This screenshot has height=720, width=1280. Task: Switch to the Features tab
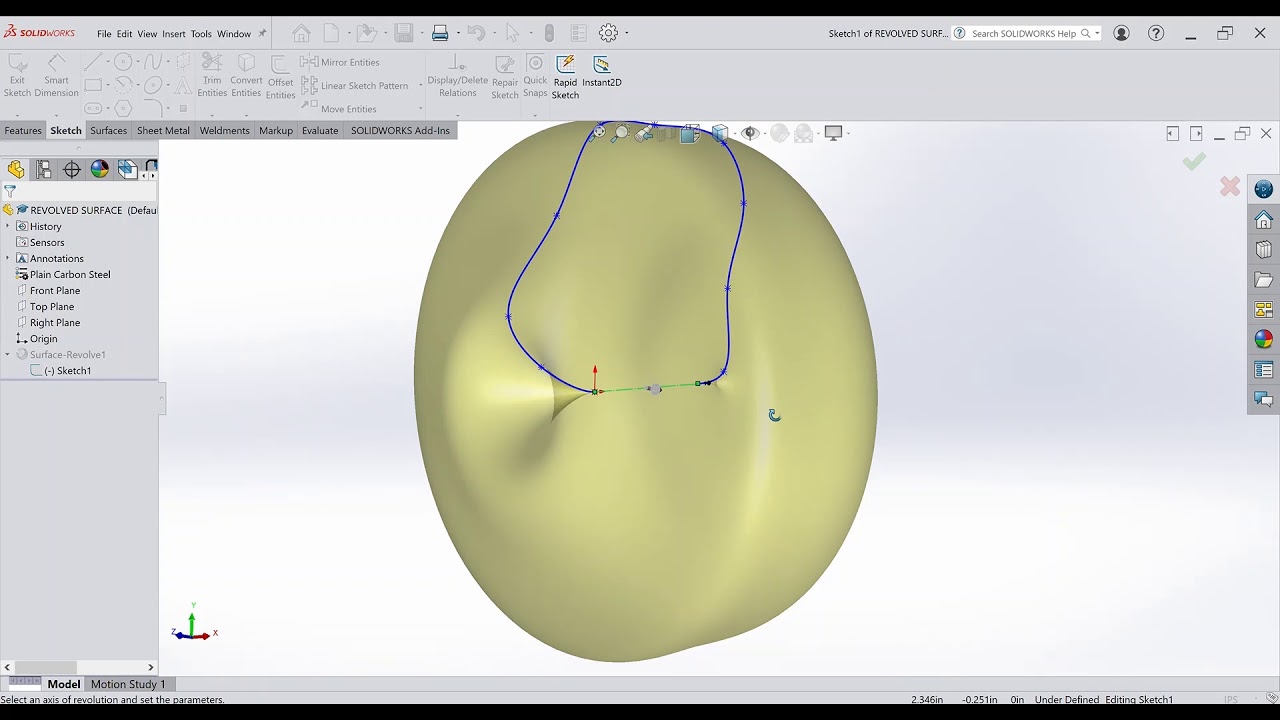(23, 130)
